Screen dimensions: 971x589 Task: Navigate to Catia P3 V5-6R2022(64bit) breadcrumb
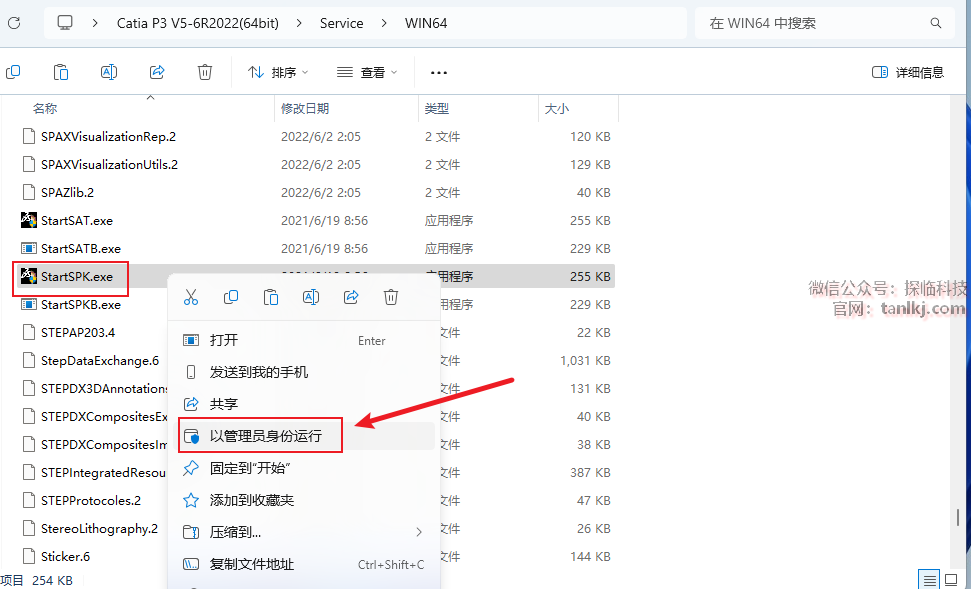(198, 24)
